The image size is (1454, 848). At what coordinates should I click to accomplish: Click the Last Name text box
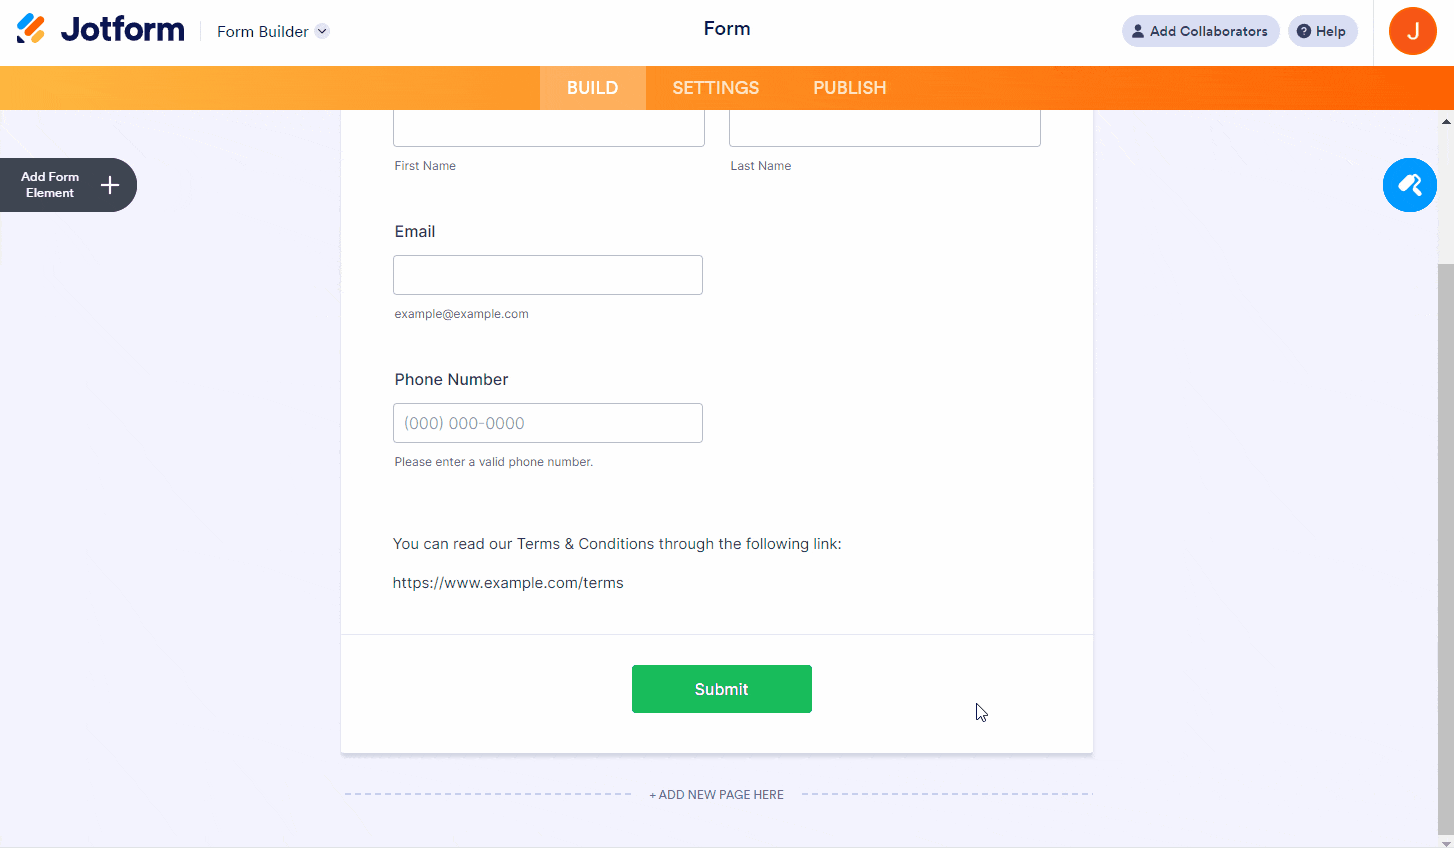tap(885, 130)
